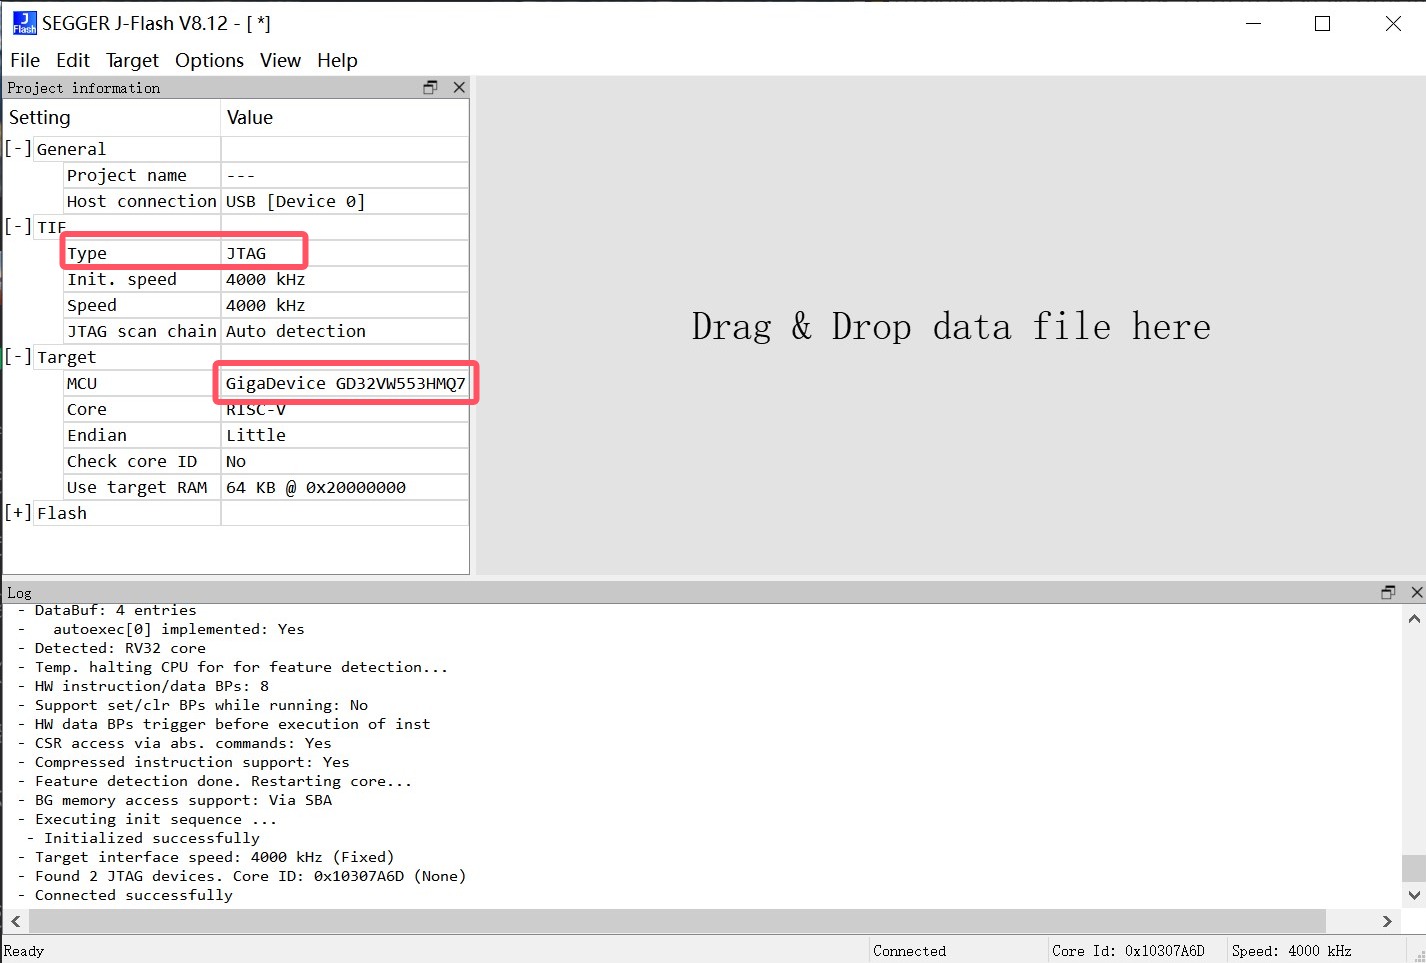
Task: Open the Options menu
Action: (209, 61)
